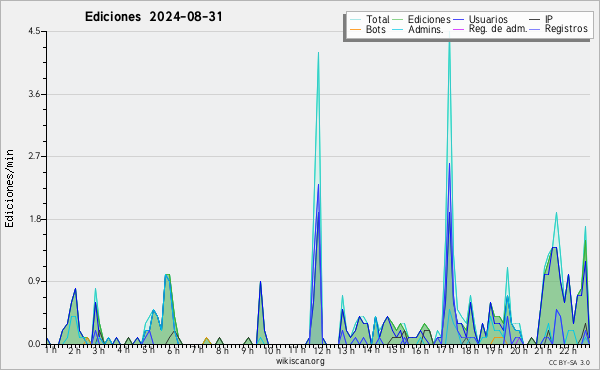
Task: Click the Usuarios legend label
Action: click(x=488, y=19)
